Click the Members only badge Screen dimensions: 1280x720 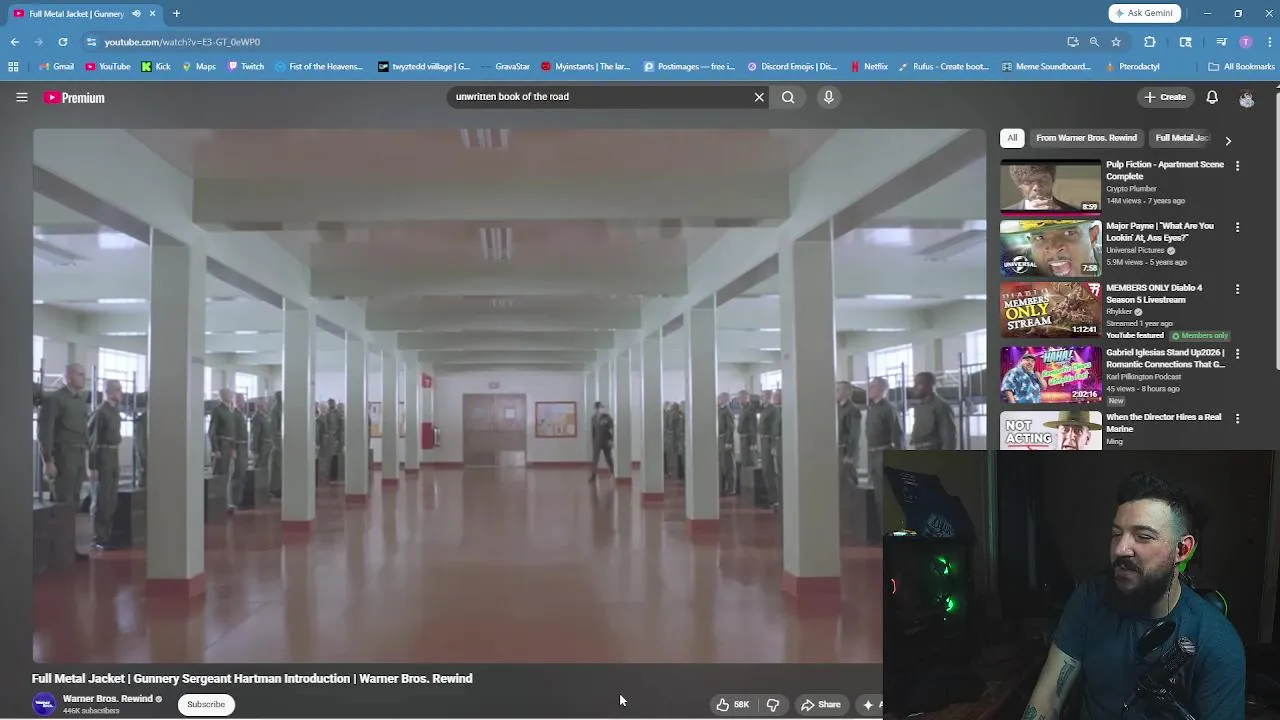[x=1199, y=336]
